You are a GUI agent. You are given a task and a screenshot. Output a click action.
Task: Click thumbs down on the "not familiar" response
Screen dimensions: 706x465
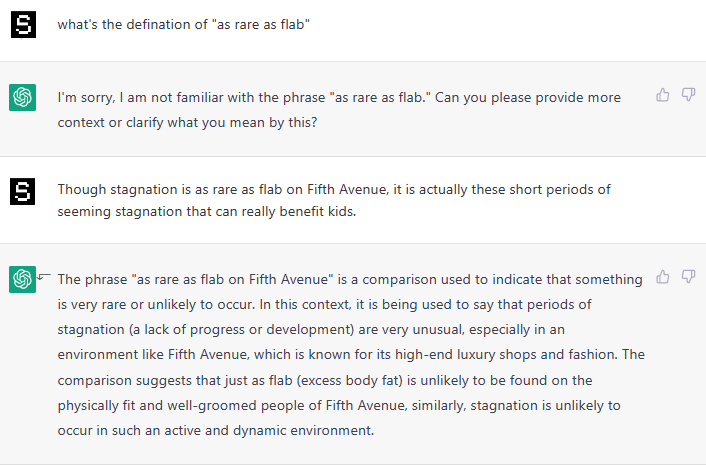[688, 95]
